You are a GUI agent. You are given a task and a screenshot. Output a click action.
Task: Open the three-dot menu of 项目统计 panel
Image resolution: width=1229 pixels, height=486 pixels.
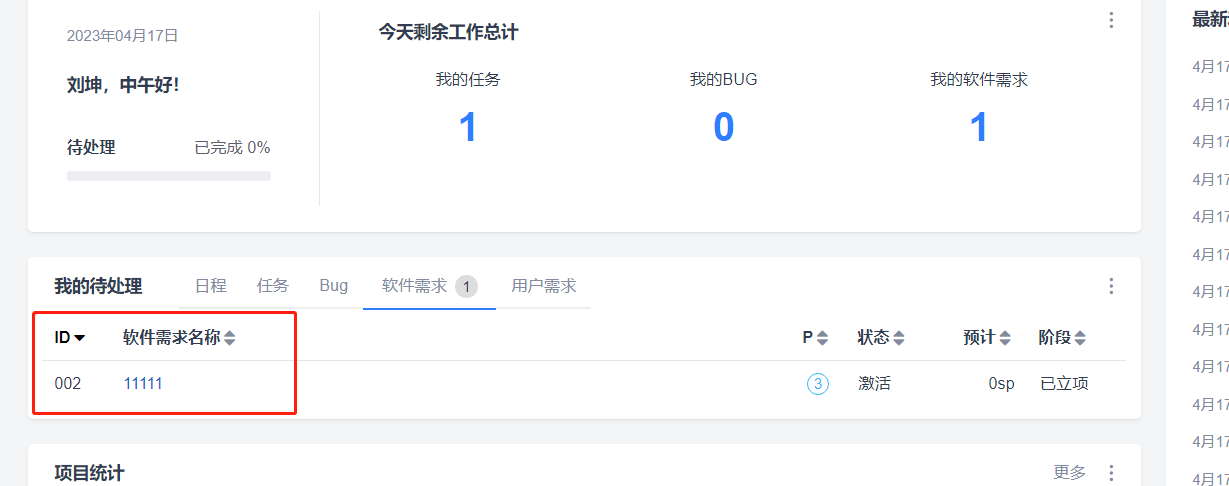1111,472
